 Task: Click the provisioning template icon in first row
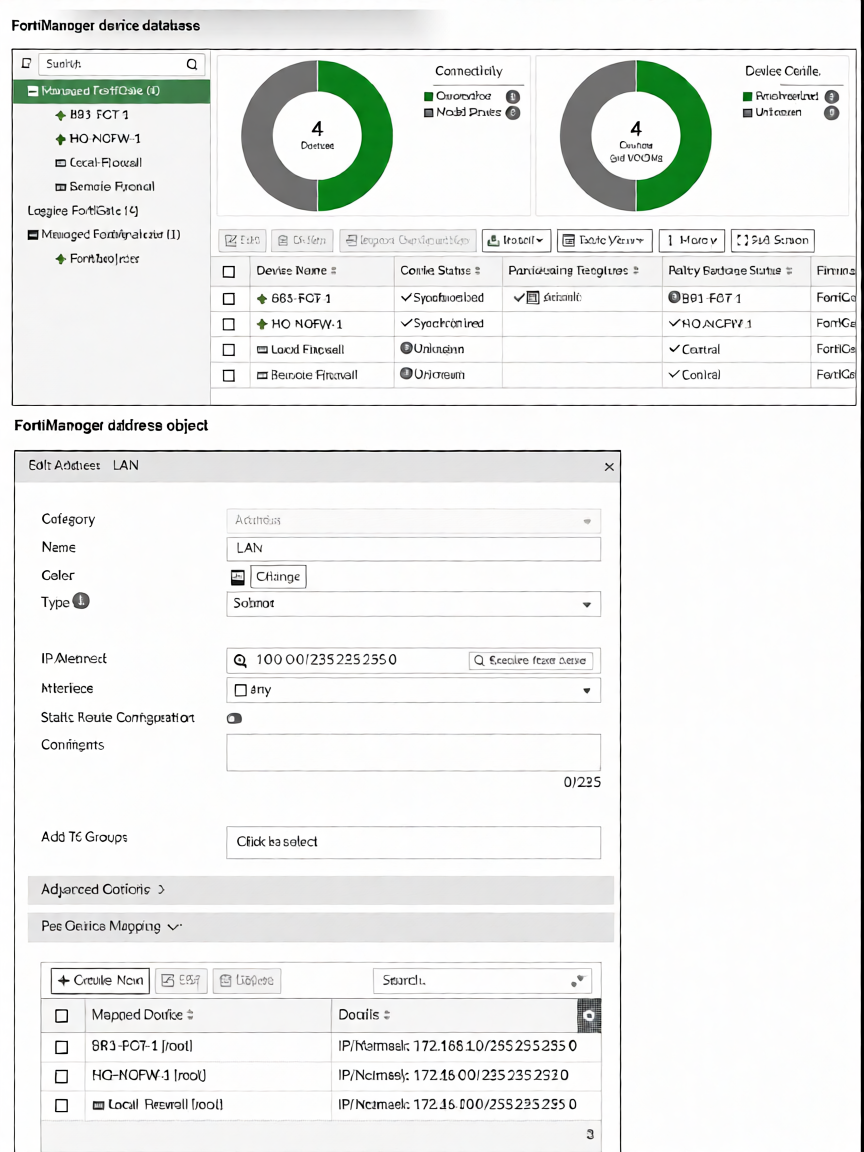pyautogui.click(x=533, y=298)
